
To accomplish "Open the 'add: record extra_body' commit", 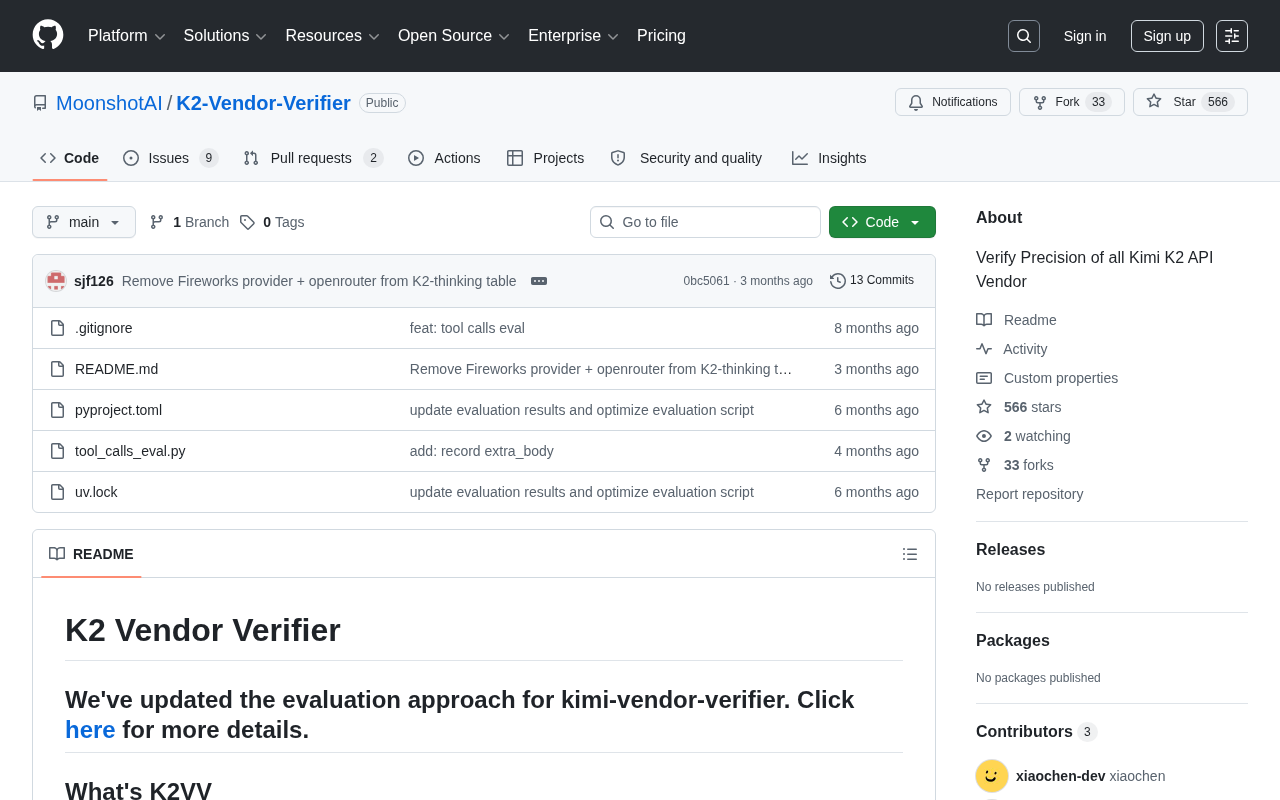I will (x=482, y=451).
